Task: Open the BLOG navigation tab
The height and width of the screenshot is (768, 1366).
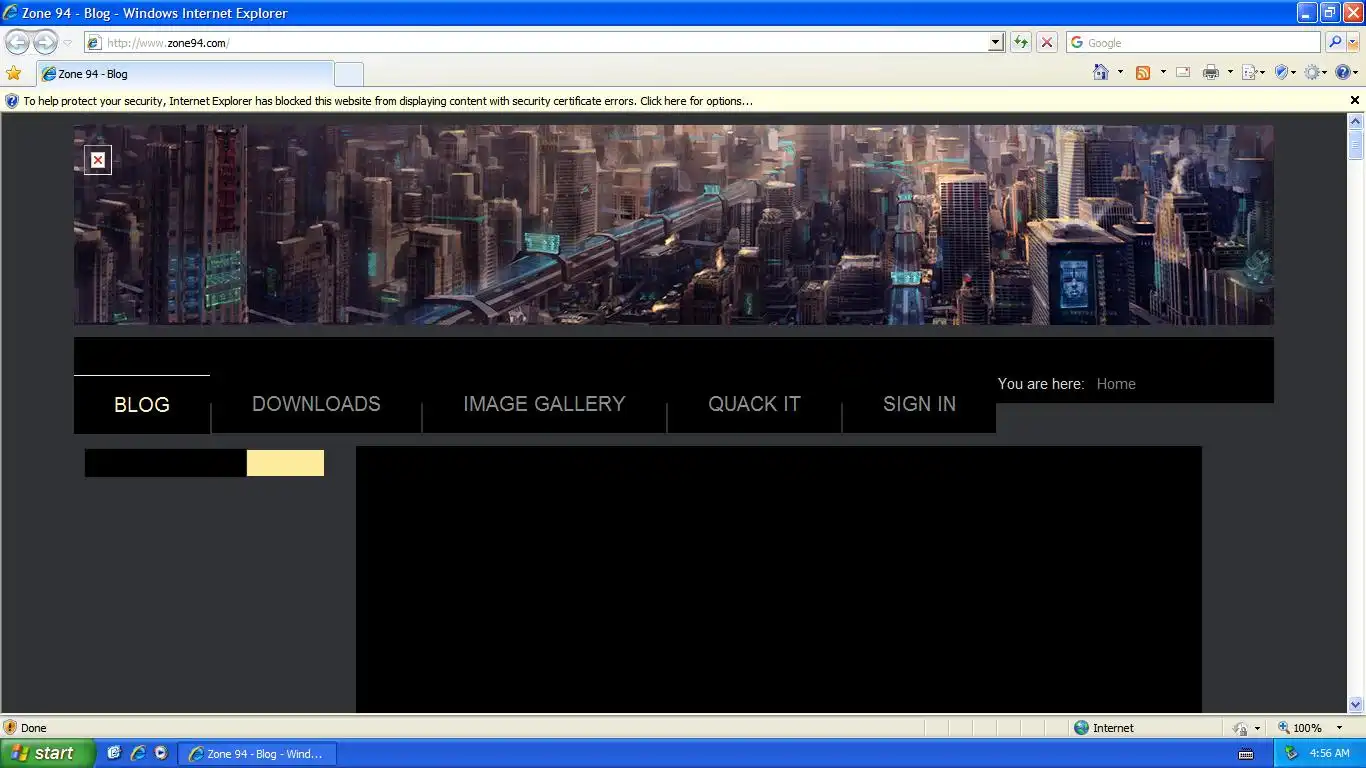Action: coord(142,405)
